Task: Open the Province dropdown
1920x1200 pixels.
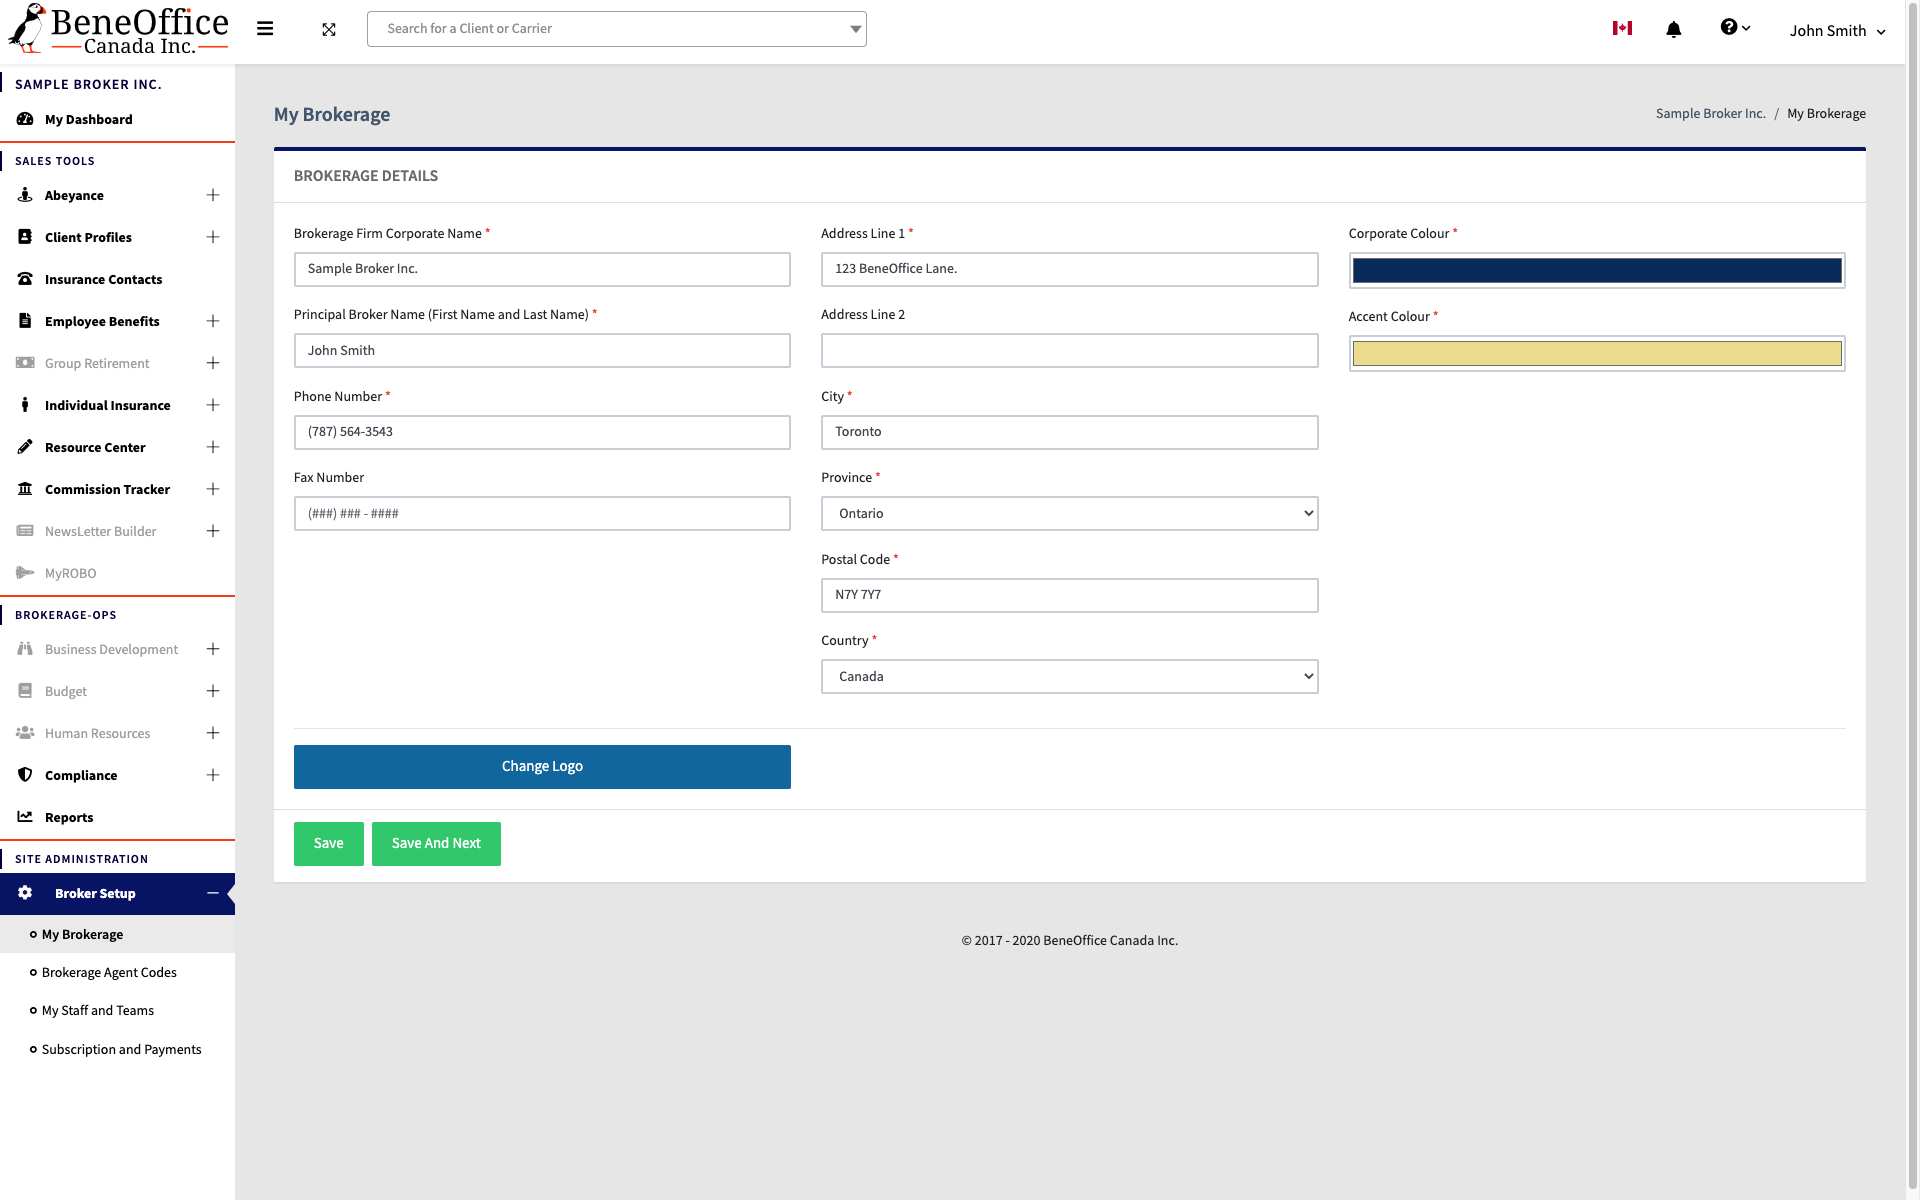Action: 1069,514
